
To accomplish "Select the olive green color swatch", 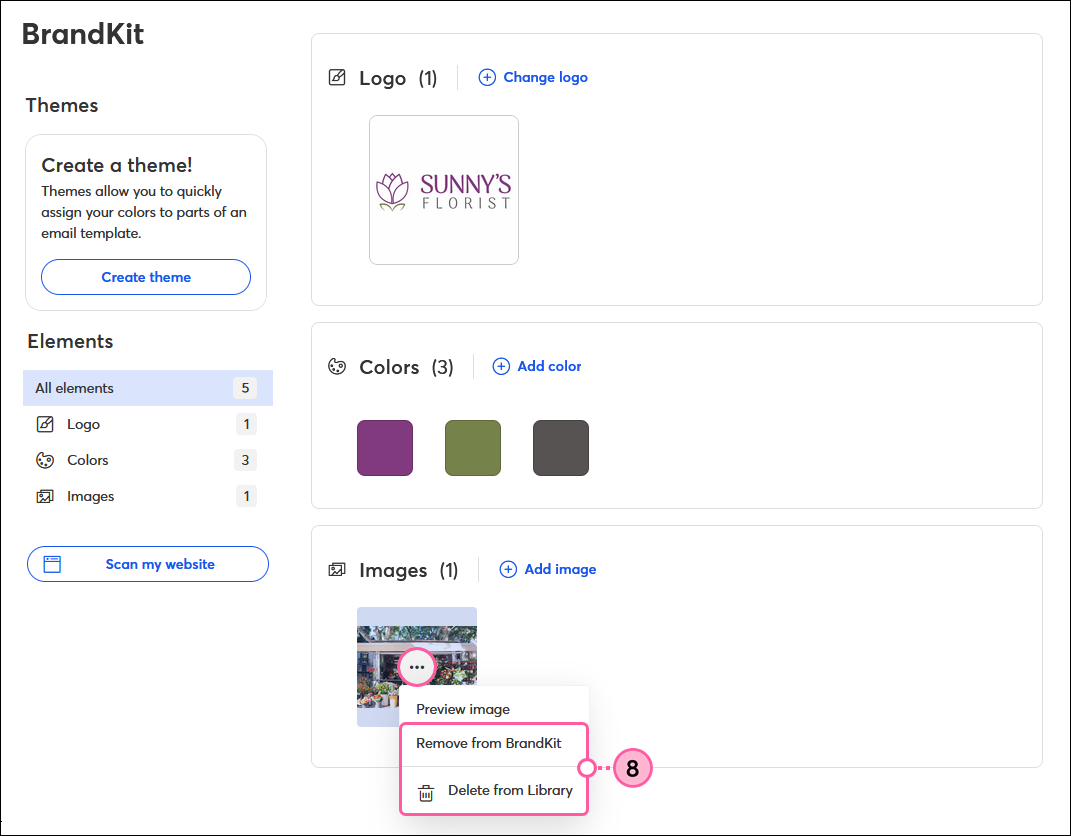I will pos(473,448).
